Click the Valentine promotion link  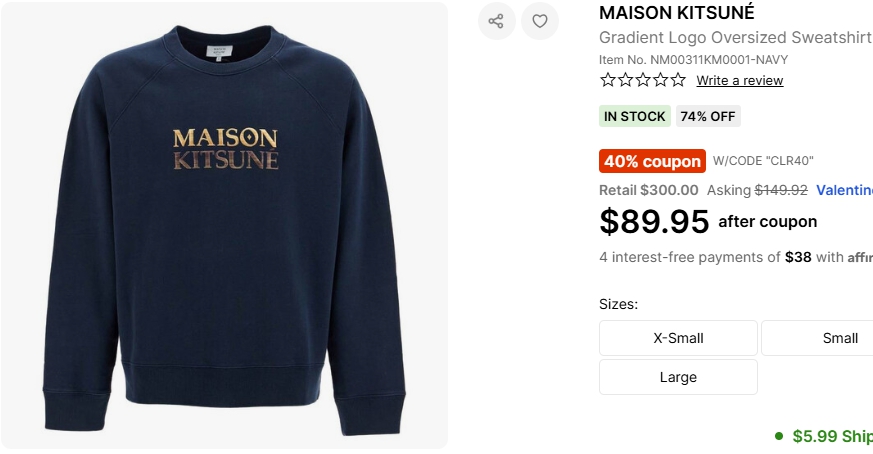(845, 190)
